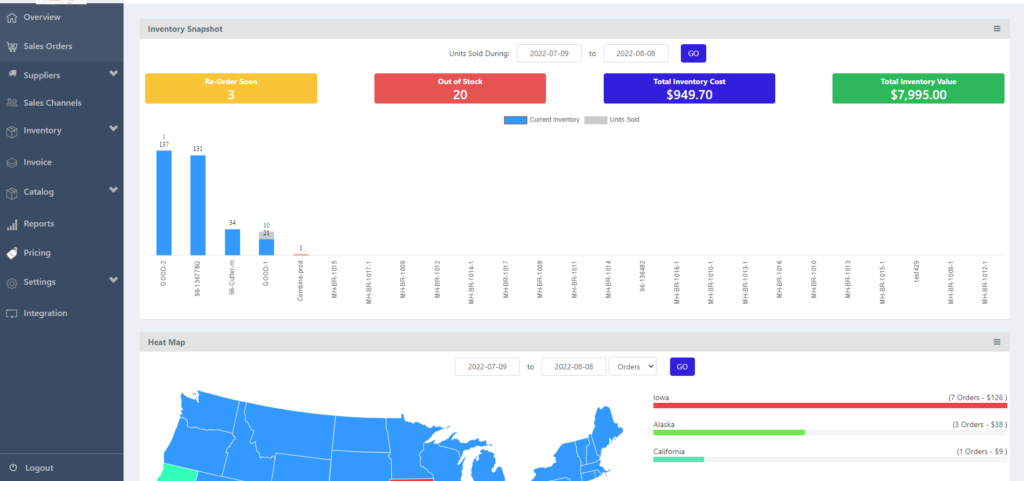Open the Orders dropdown in Heat Map

(x=632, y=367)
